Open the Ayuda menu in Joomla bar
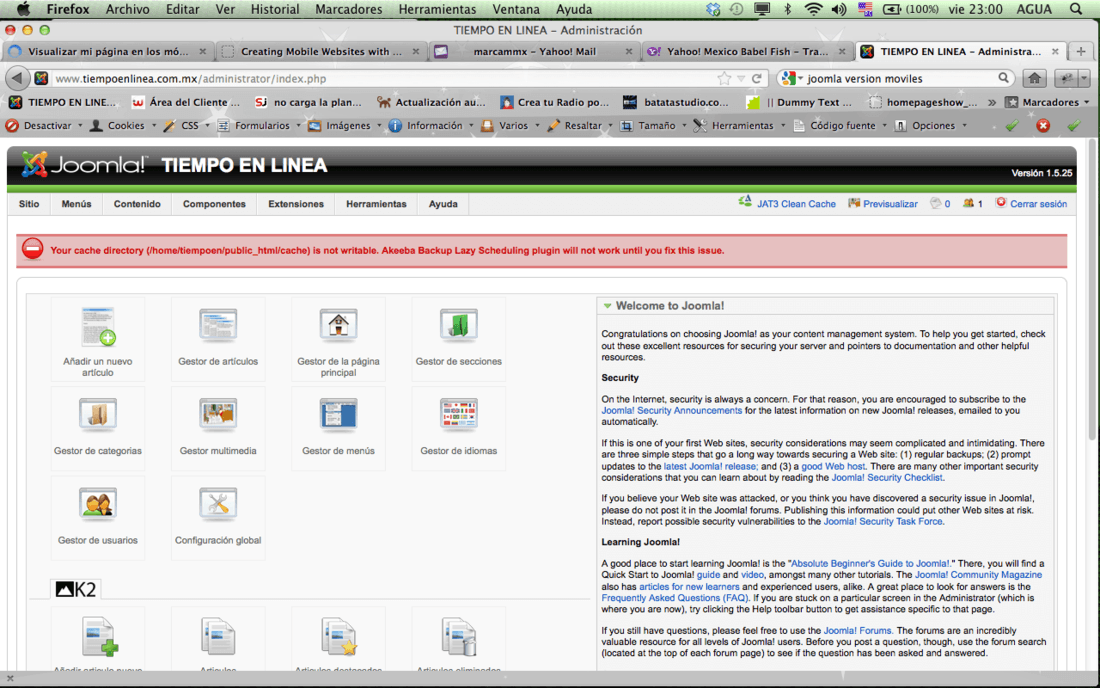The height and width of the screenshot is (688, 1100). pos(443,204)
